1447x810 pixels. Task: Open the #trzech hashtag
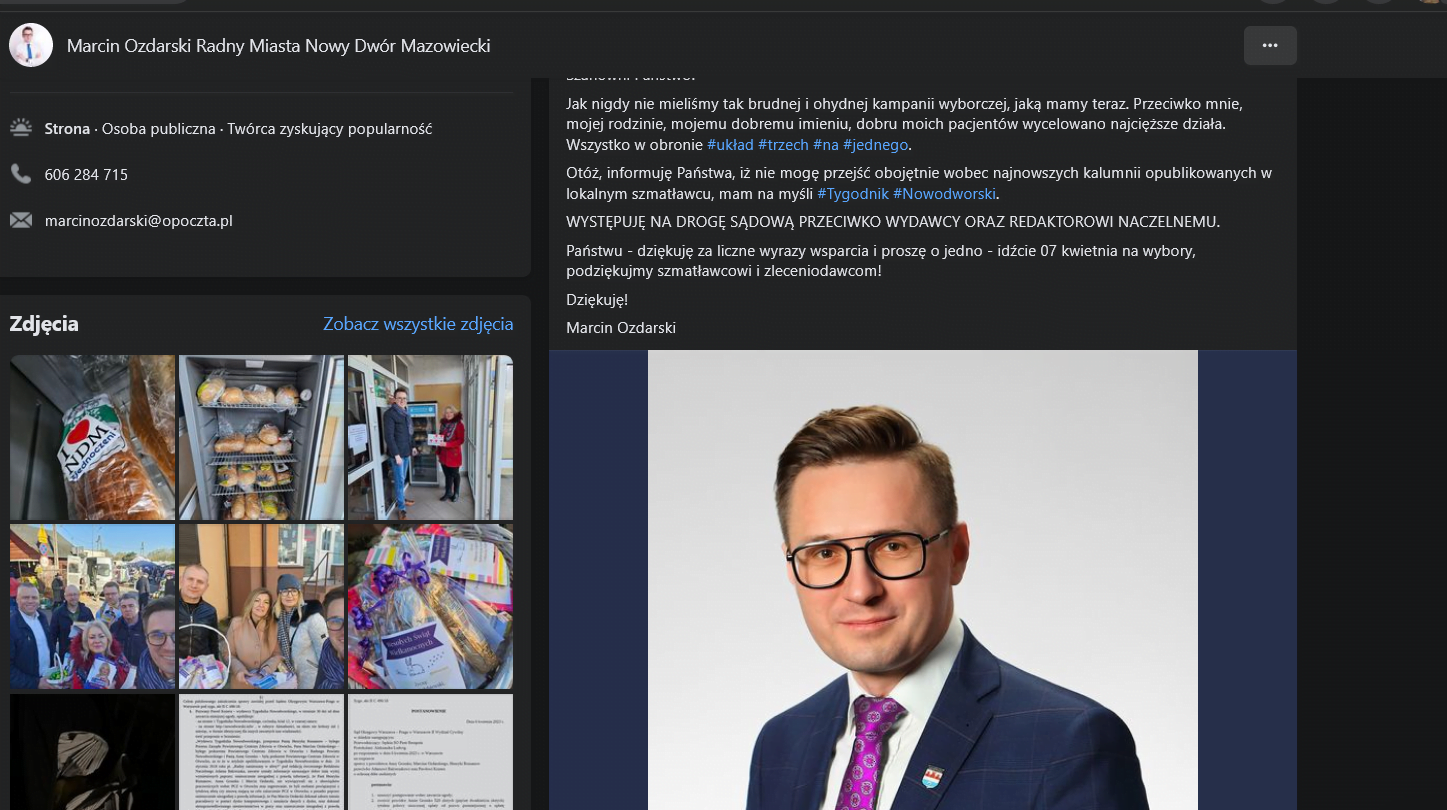(783, 145)
